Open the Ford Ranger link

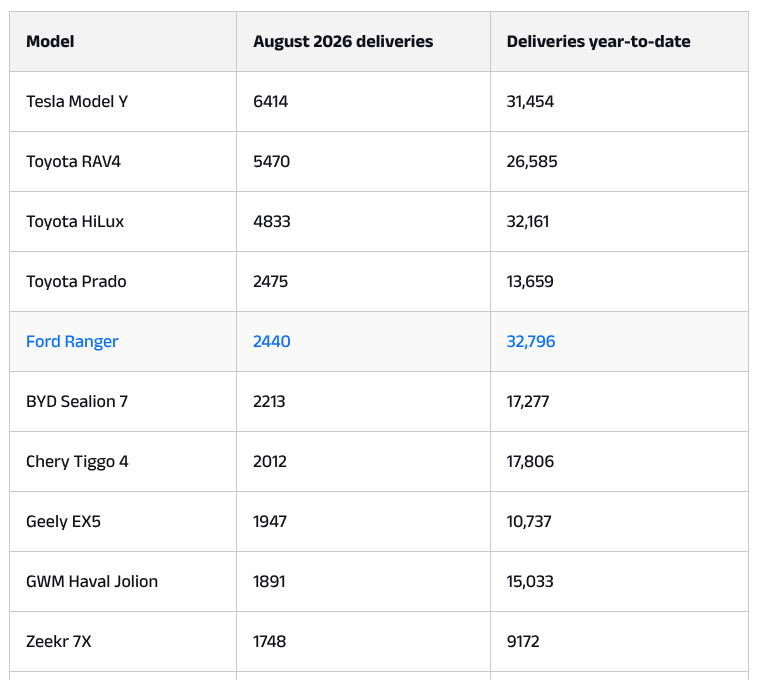[x=72, y=342]
